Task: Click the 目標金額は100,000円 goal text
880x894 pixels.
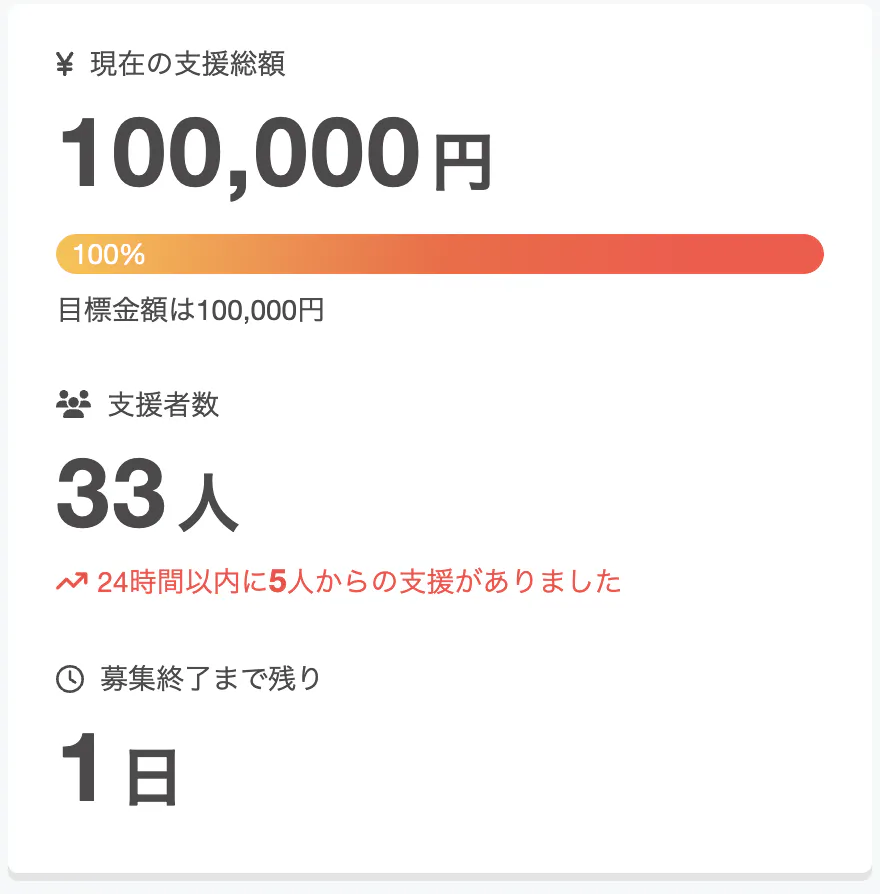Action: click(x=191, y=310)
